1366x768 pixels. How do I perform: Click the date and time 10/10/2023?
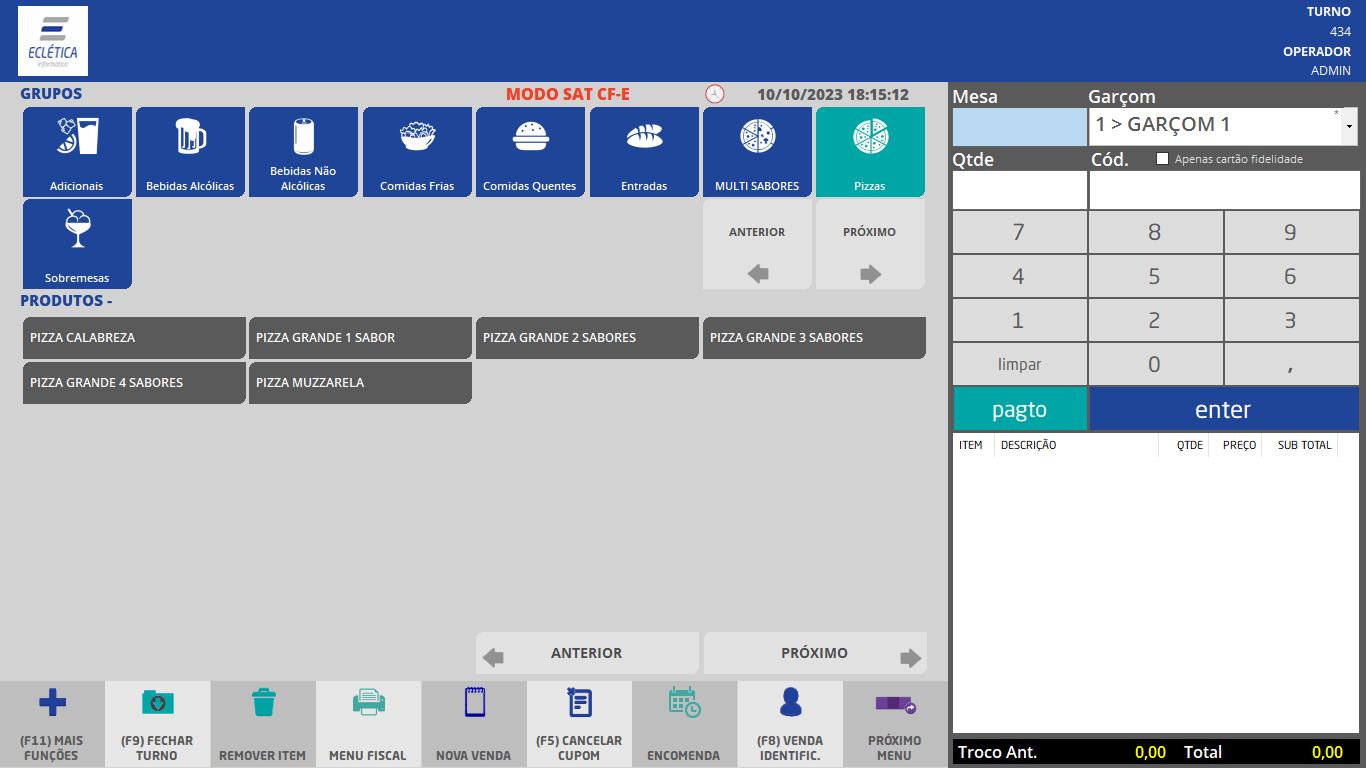click(x=833, y=94)
